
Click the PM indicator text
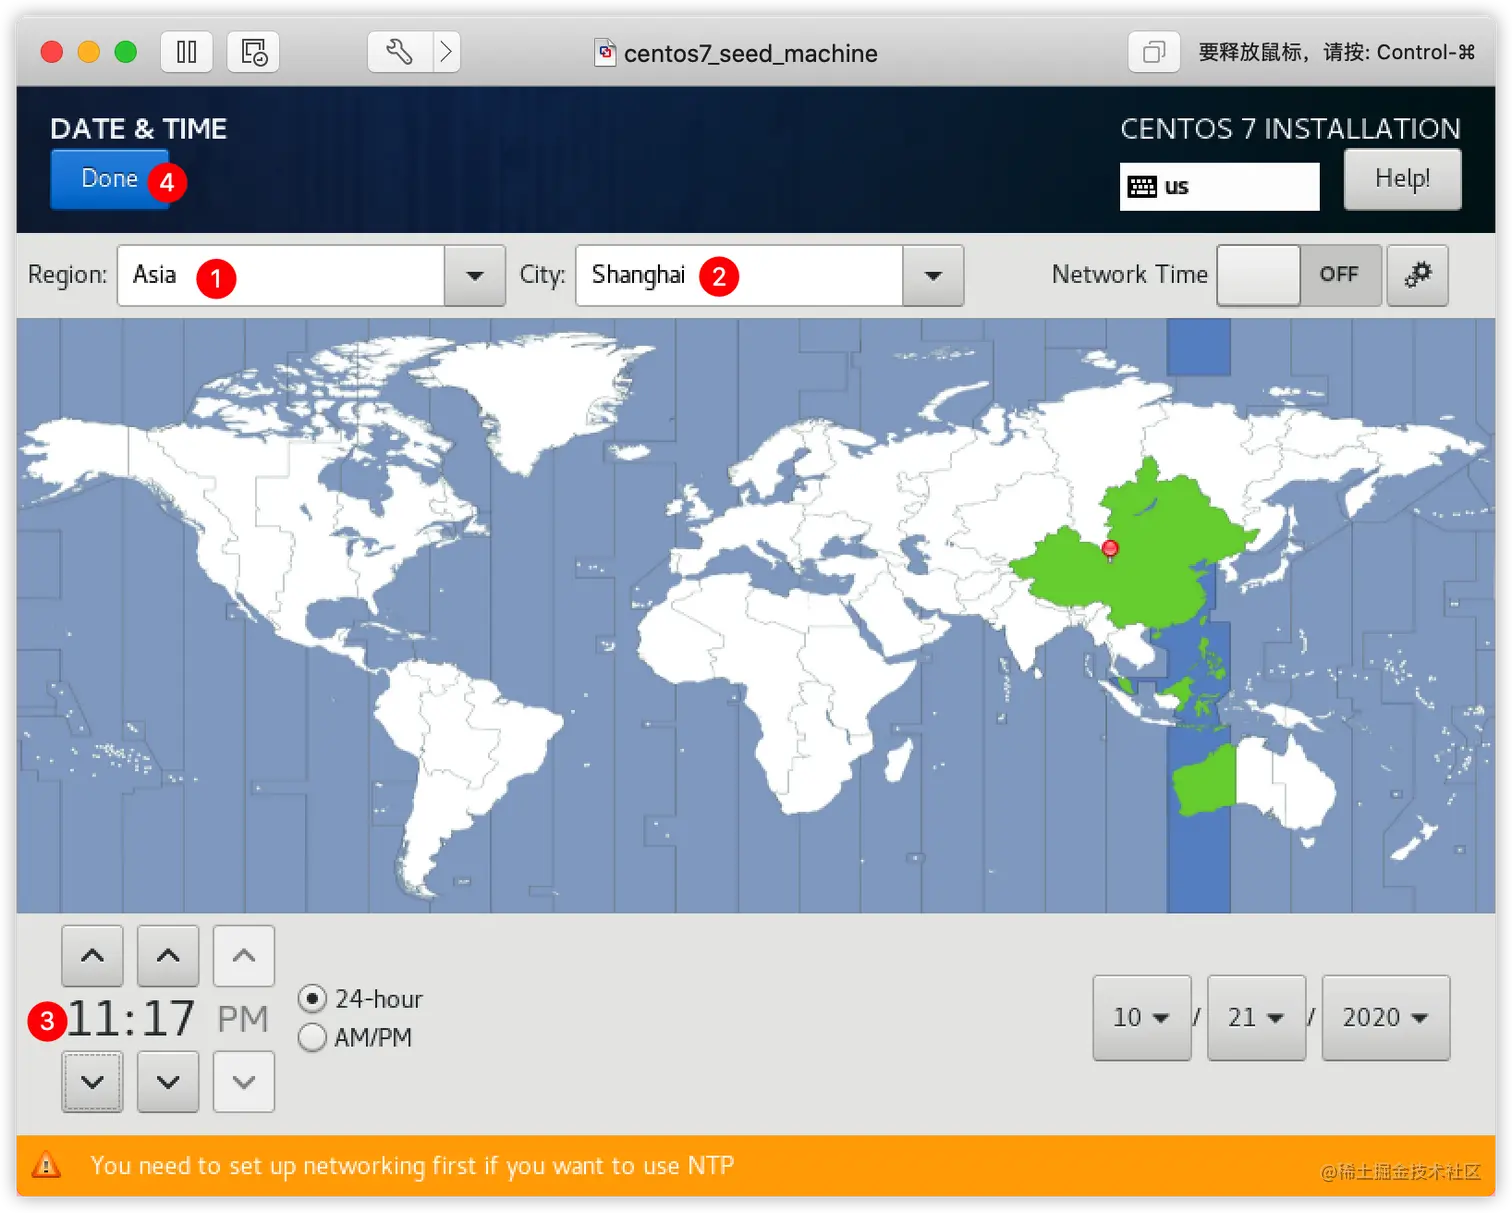point(243,1019)
